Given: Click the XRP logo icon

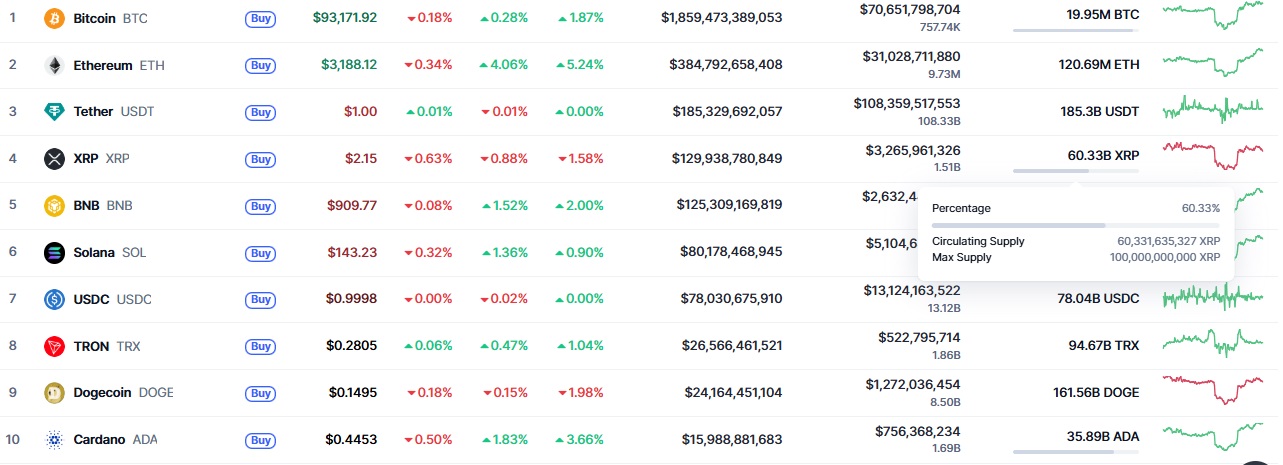Looking at the screenshot, I should pyautogui.click(x=54, y=158).
